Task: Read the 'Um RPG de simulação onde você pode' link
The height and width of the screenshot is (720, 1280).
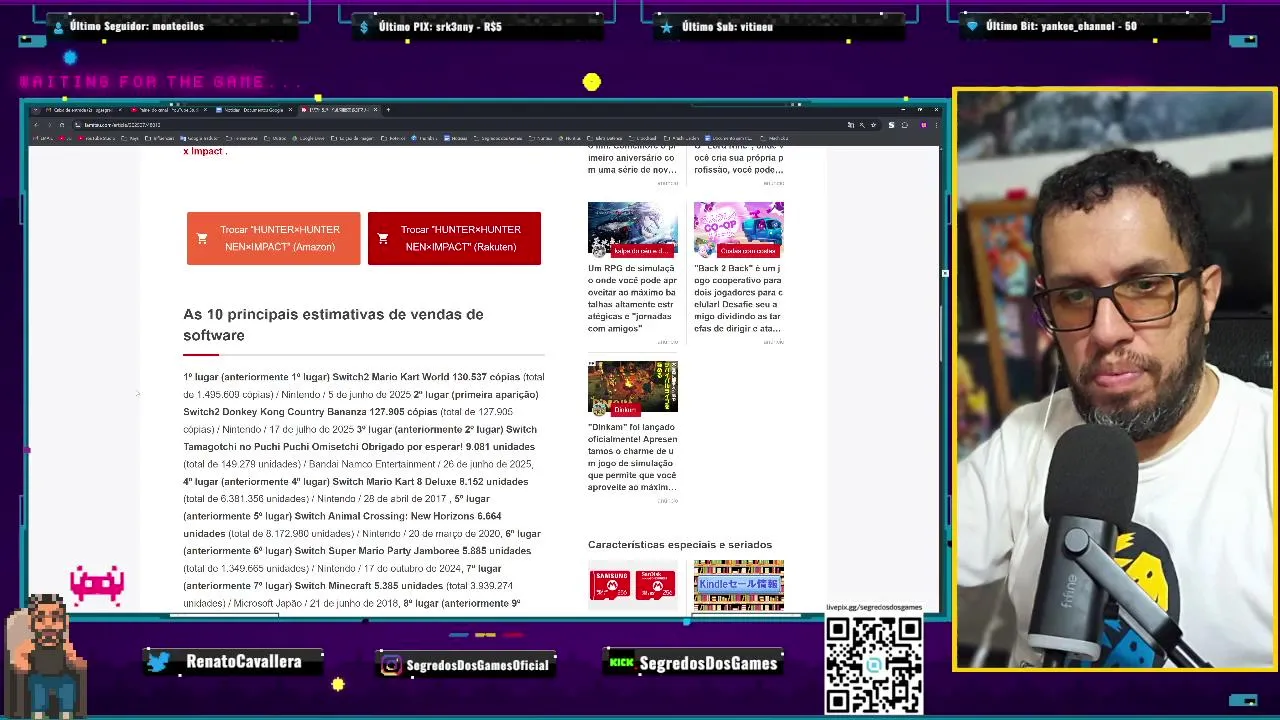Action: pyautogui.click(x=633, y=298)
